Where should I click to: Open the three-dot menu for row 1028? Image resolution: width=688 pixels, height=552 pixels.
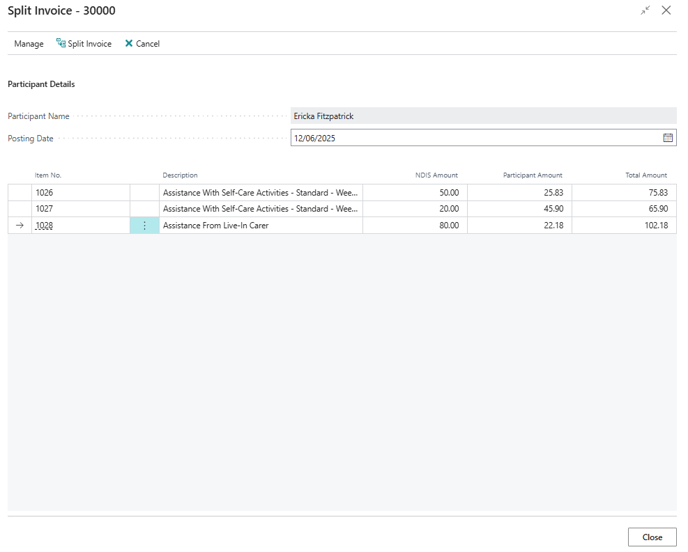144,226
